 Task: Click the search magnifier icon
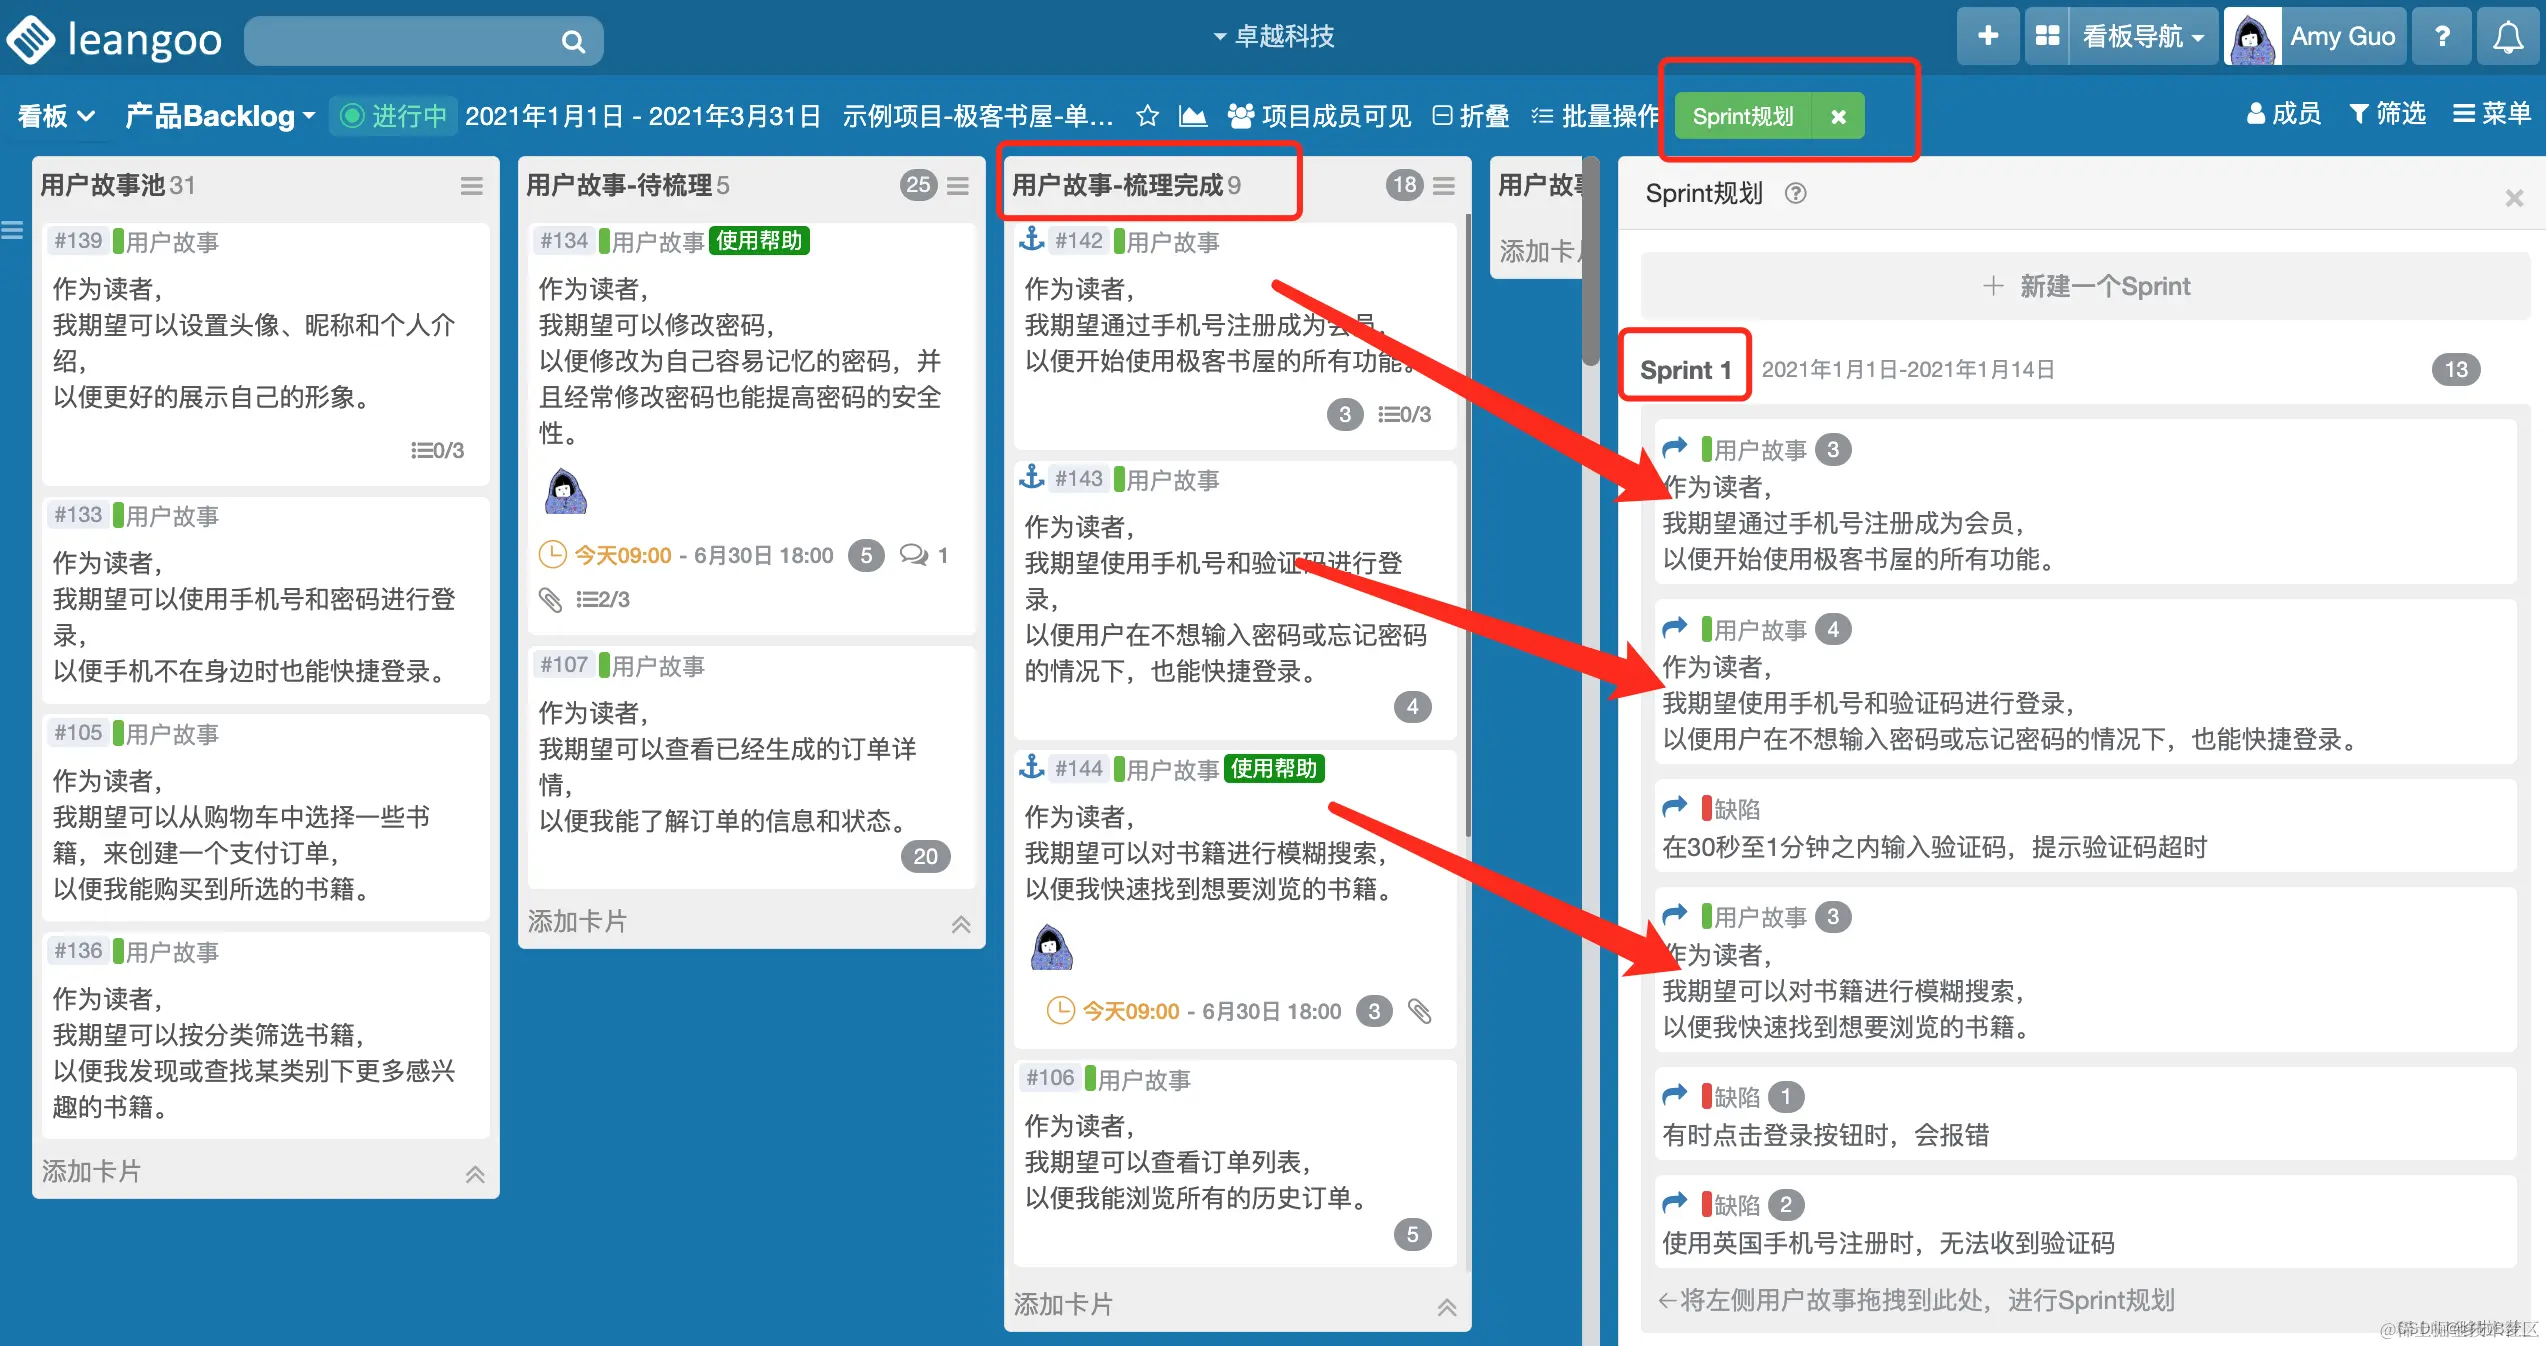point(572,41)
